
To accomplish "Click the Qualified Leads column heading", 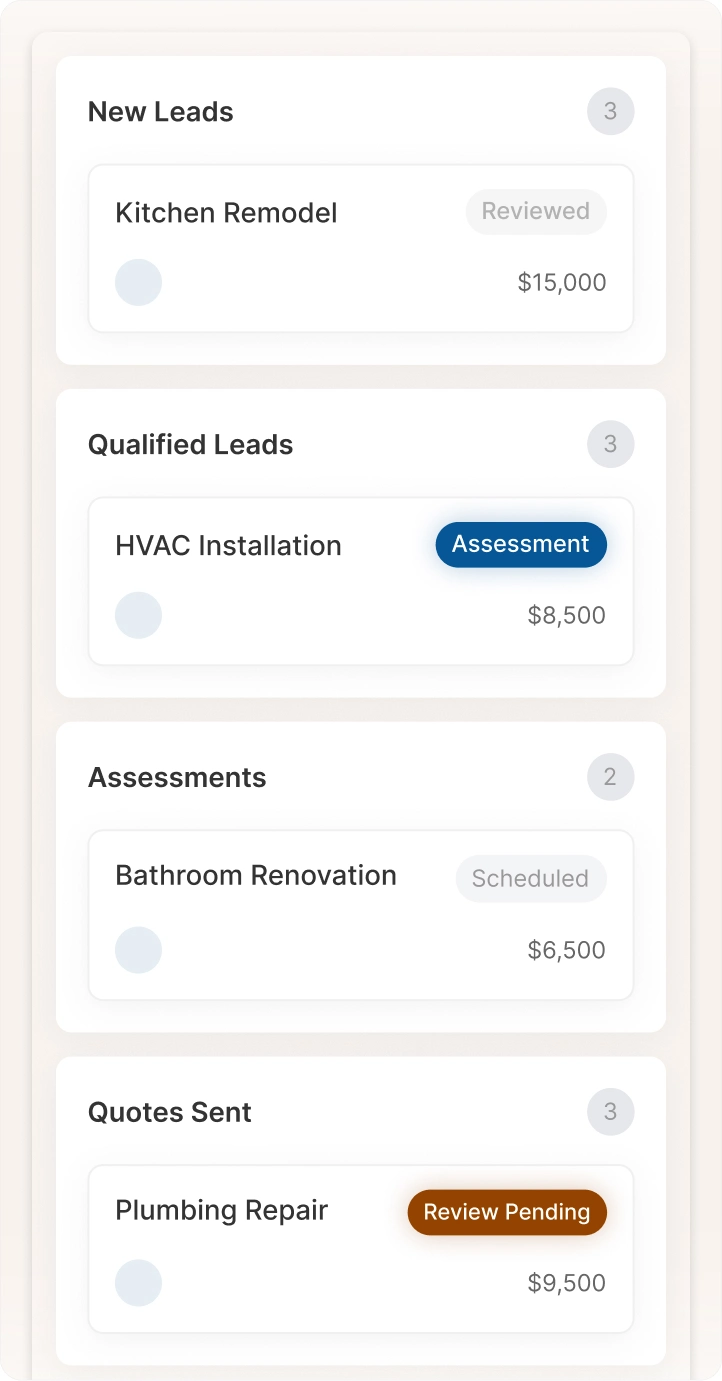I will [x=191, y=445].
